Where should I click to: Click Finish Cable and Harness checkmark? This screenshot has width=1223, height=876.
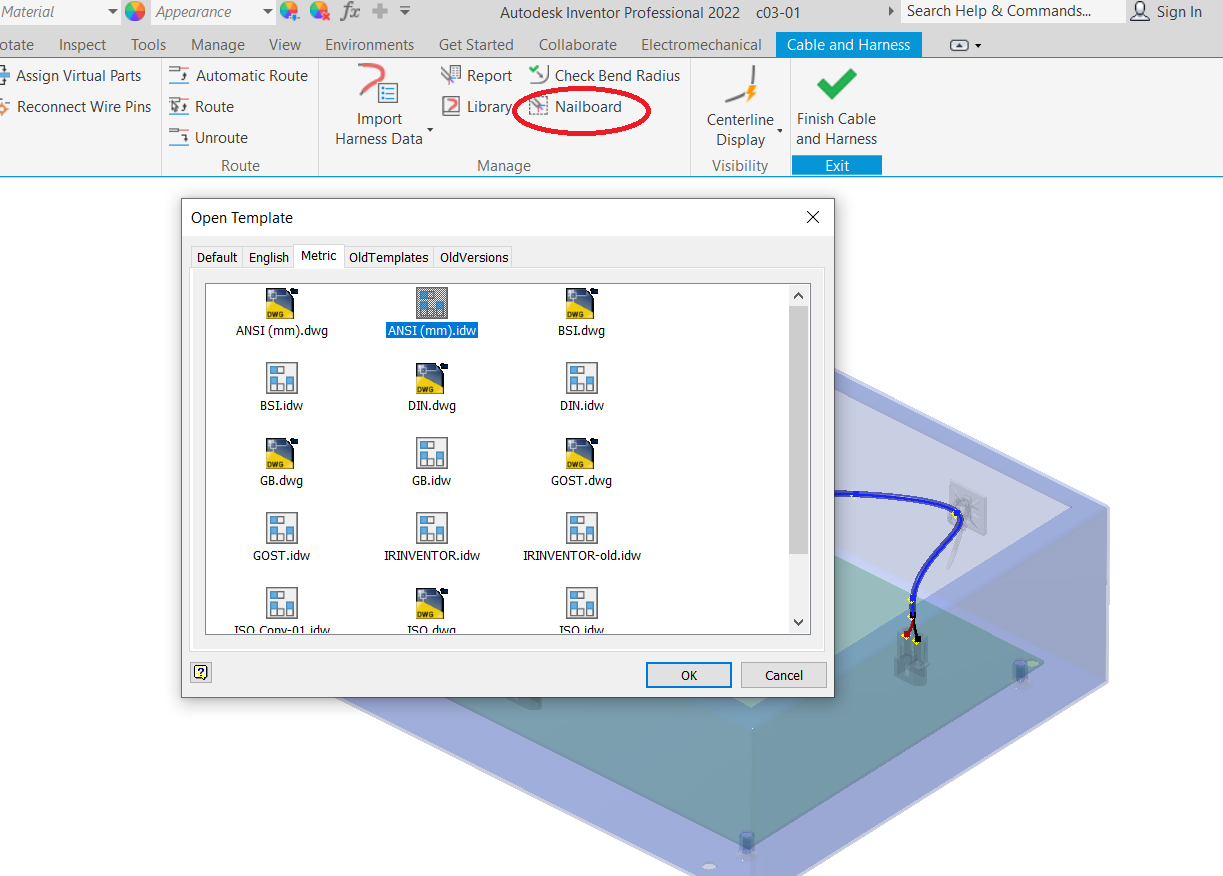(x=836, y=83)
